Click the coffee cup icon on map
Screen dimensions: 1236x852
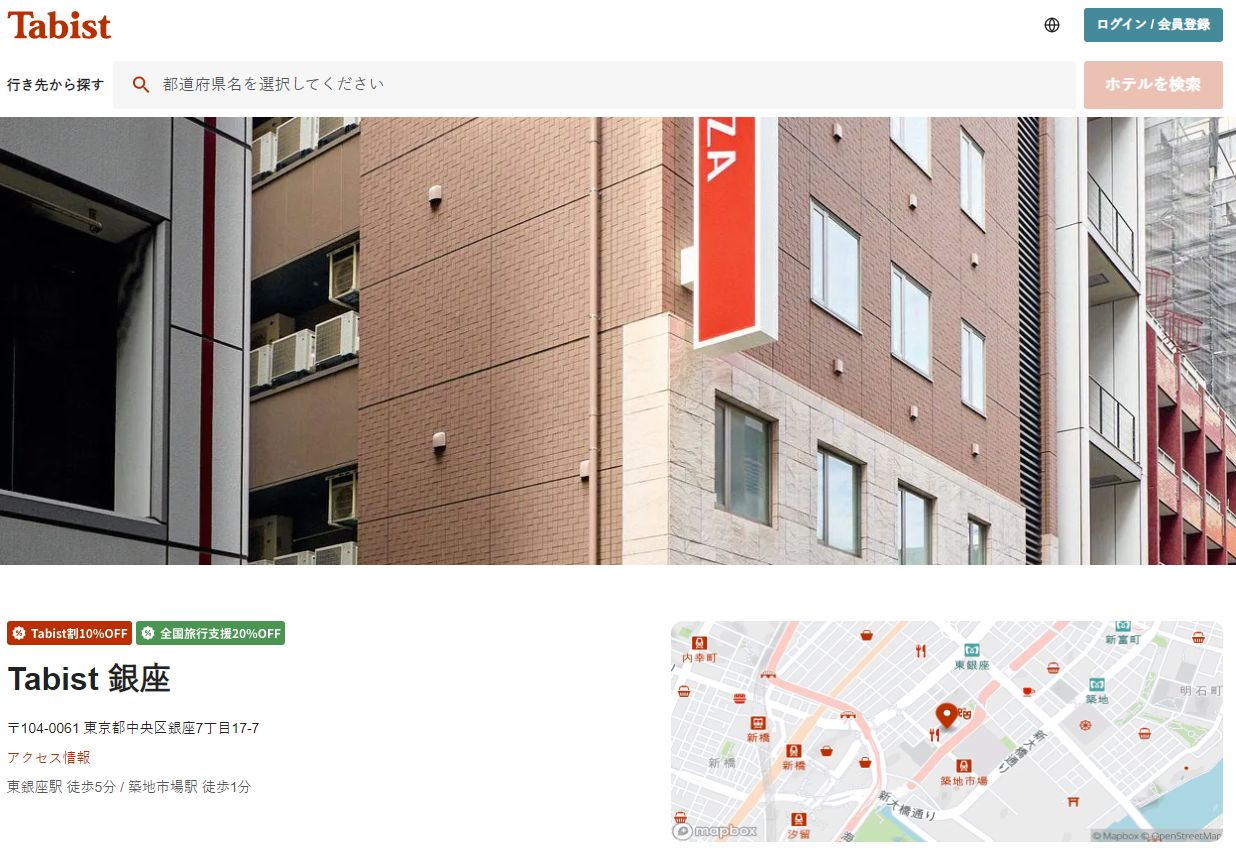click(x=1027, y=690)
